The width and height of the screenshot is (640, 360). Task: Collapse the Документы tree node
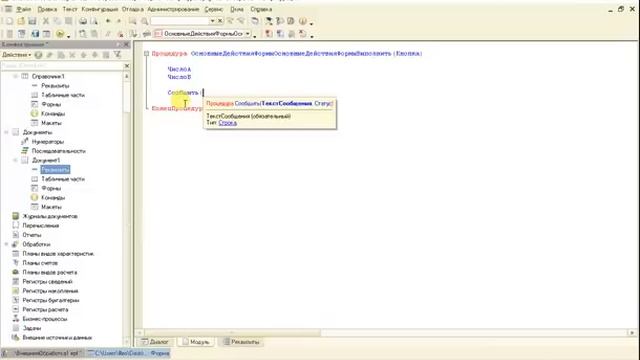pos(6,132)
